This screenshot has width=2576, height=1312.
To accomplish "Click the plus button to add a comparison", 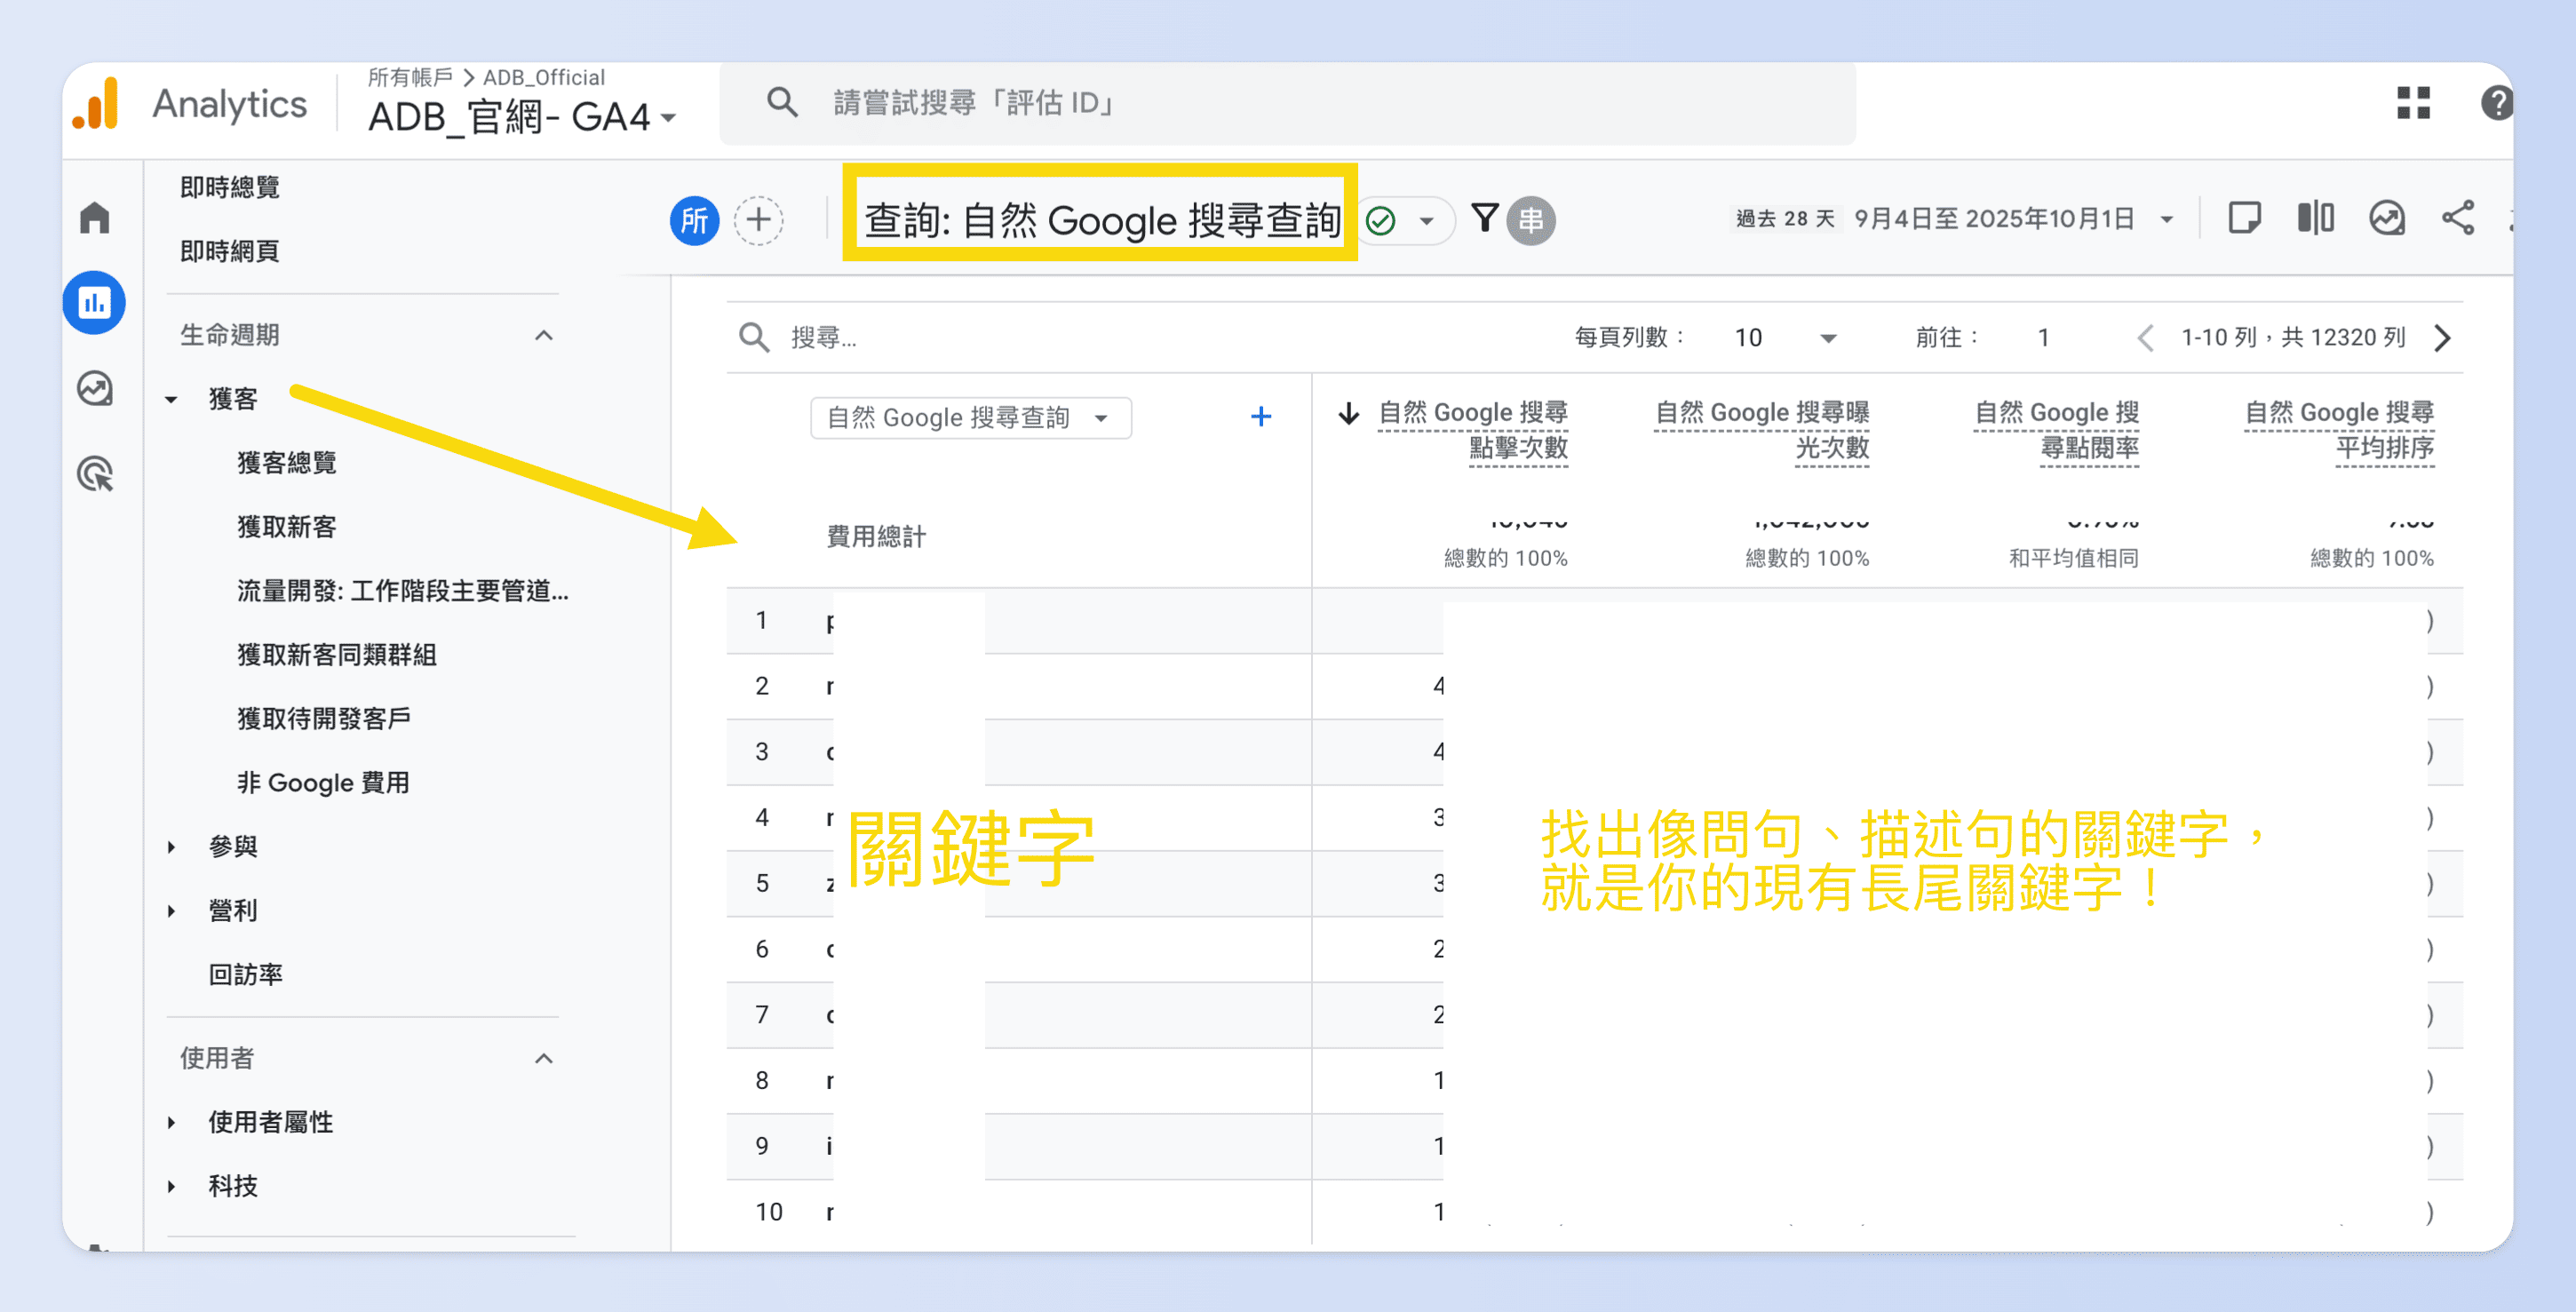I will [757, 220].
